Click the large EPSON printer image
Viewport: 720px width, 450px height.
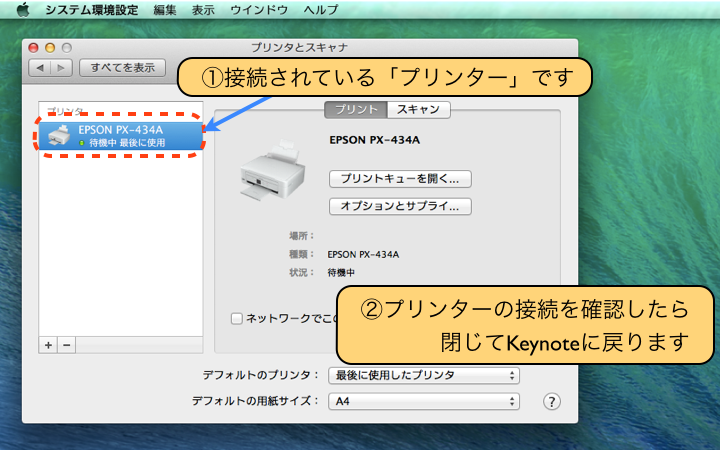click(x=272, y=170)
